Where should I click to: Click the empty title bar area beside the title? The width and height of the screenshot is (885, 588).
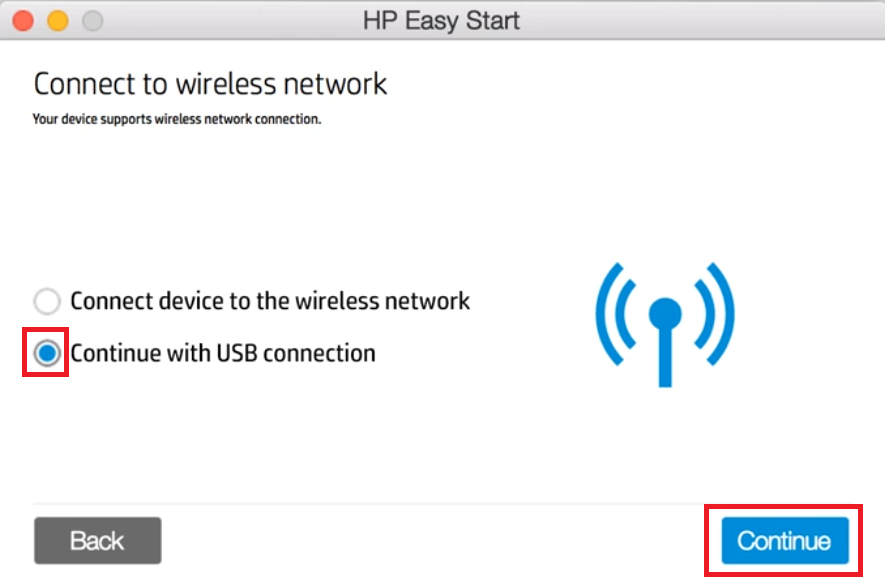click(700, 21)
